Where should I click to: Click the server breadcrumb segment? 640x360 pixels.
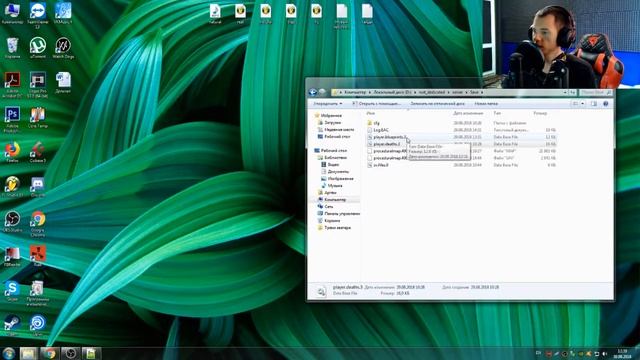457,92
